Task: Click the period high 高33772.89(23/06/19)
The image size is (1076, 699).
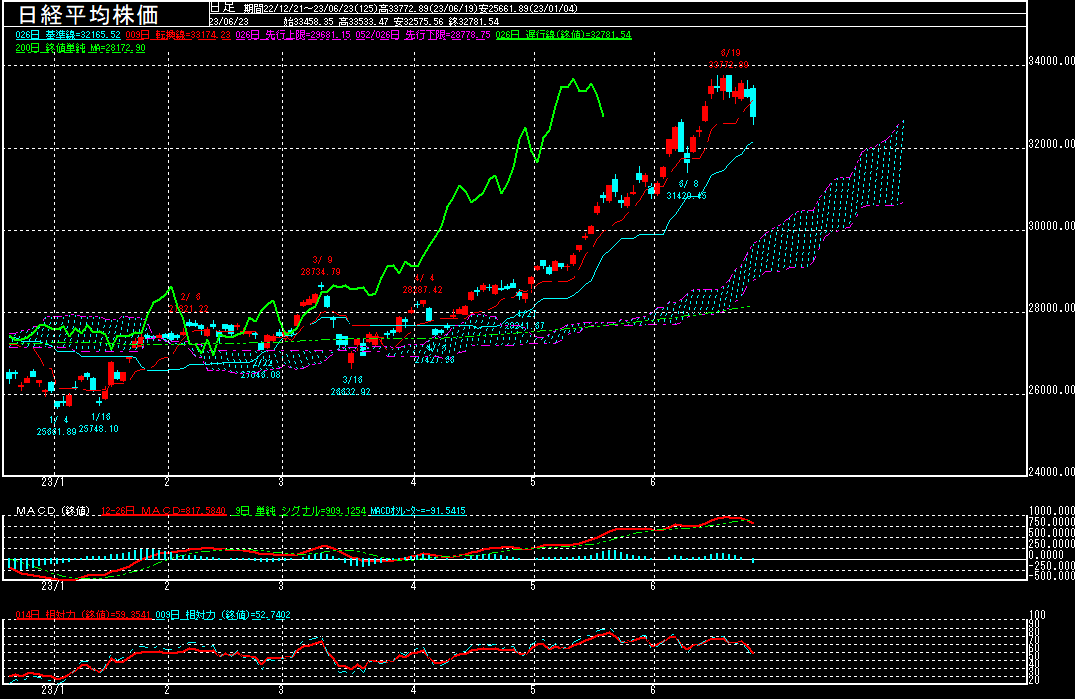Action: pyautogui.click(x=428, y=8)
